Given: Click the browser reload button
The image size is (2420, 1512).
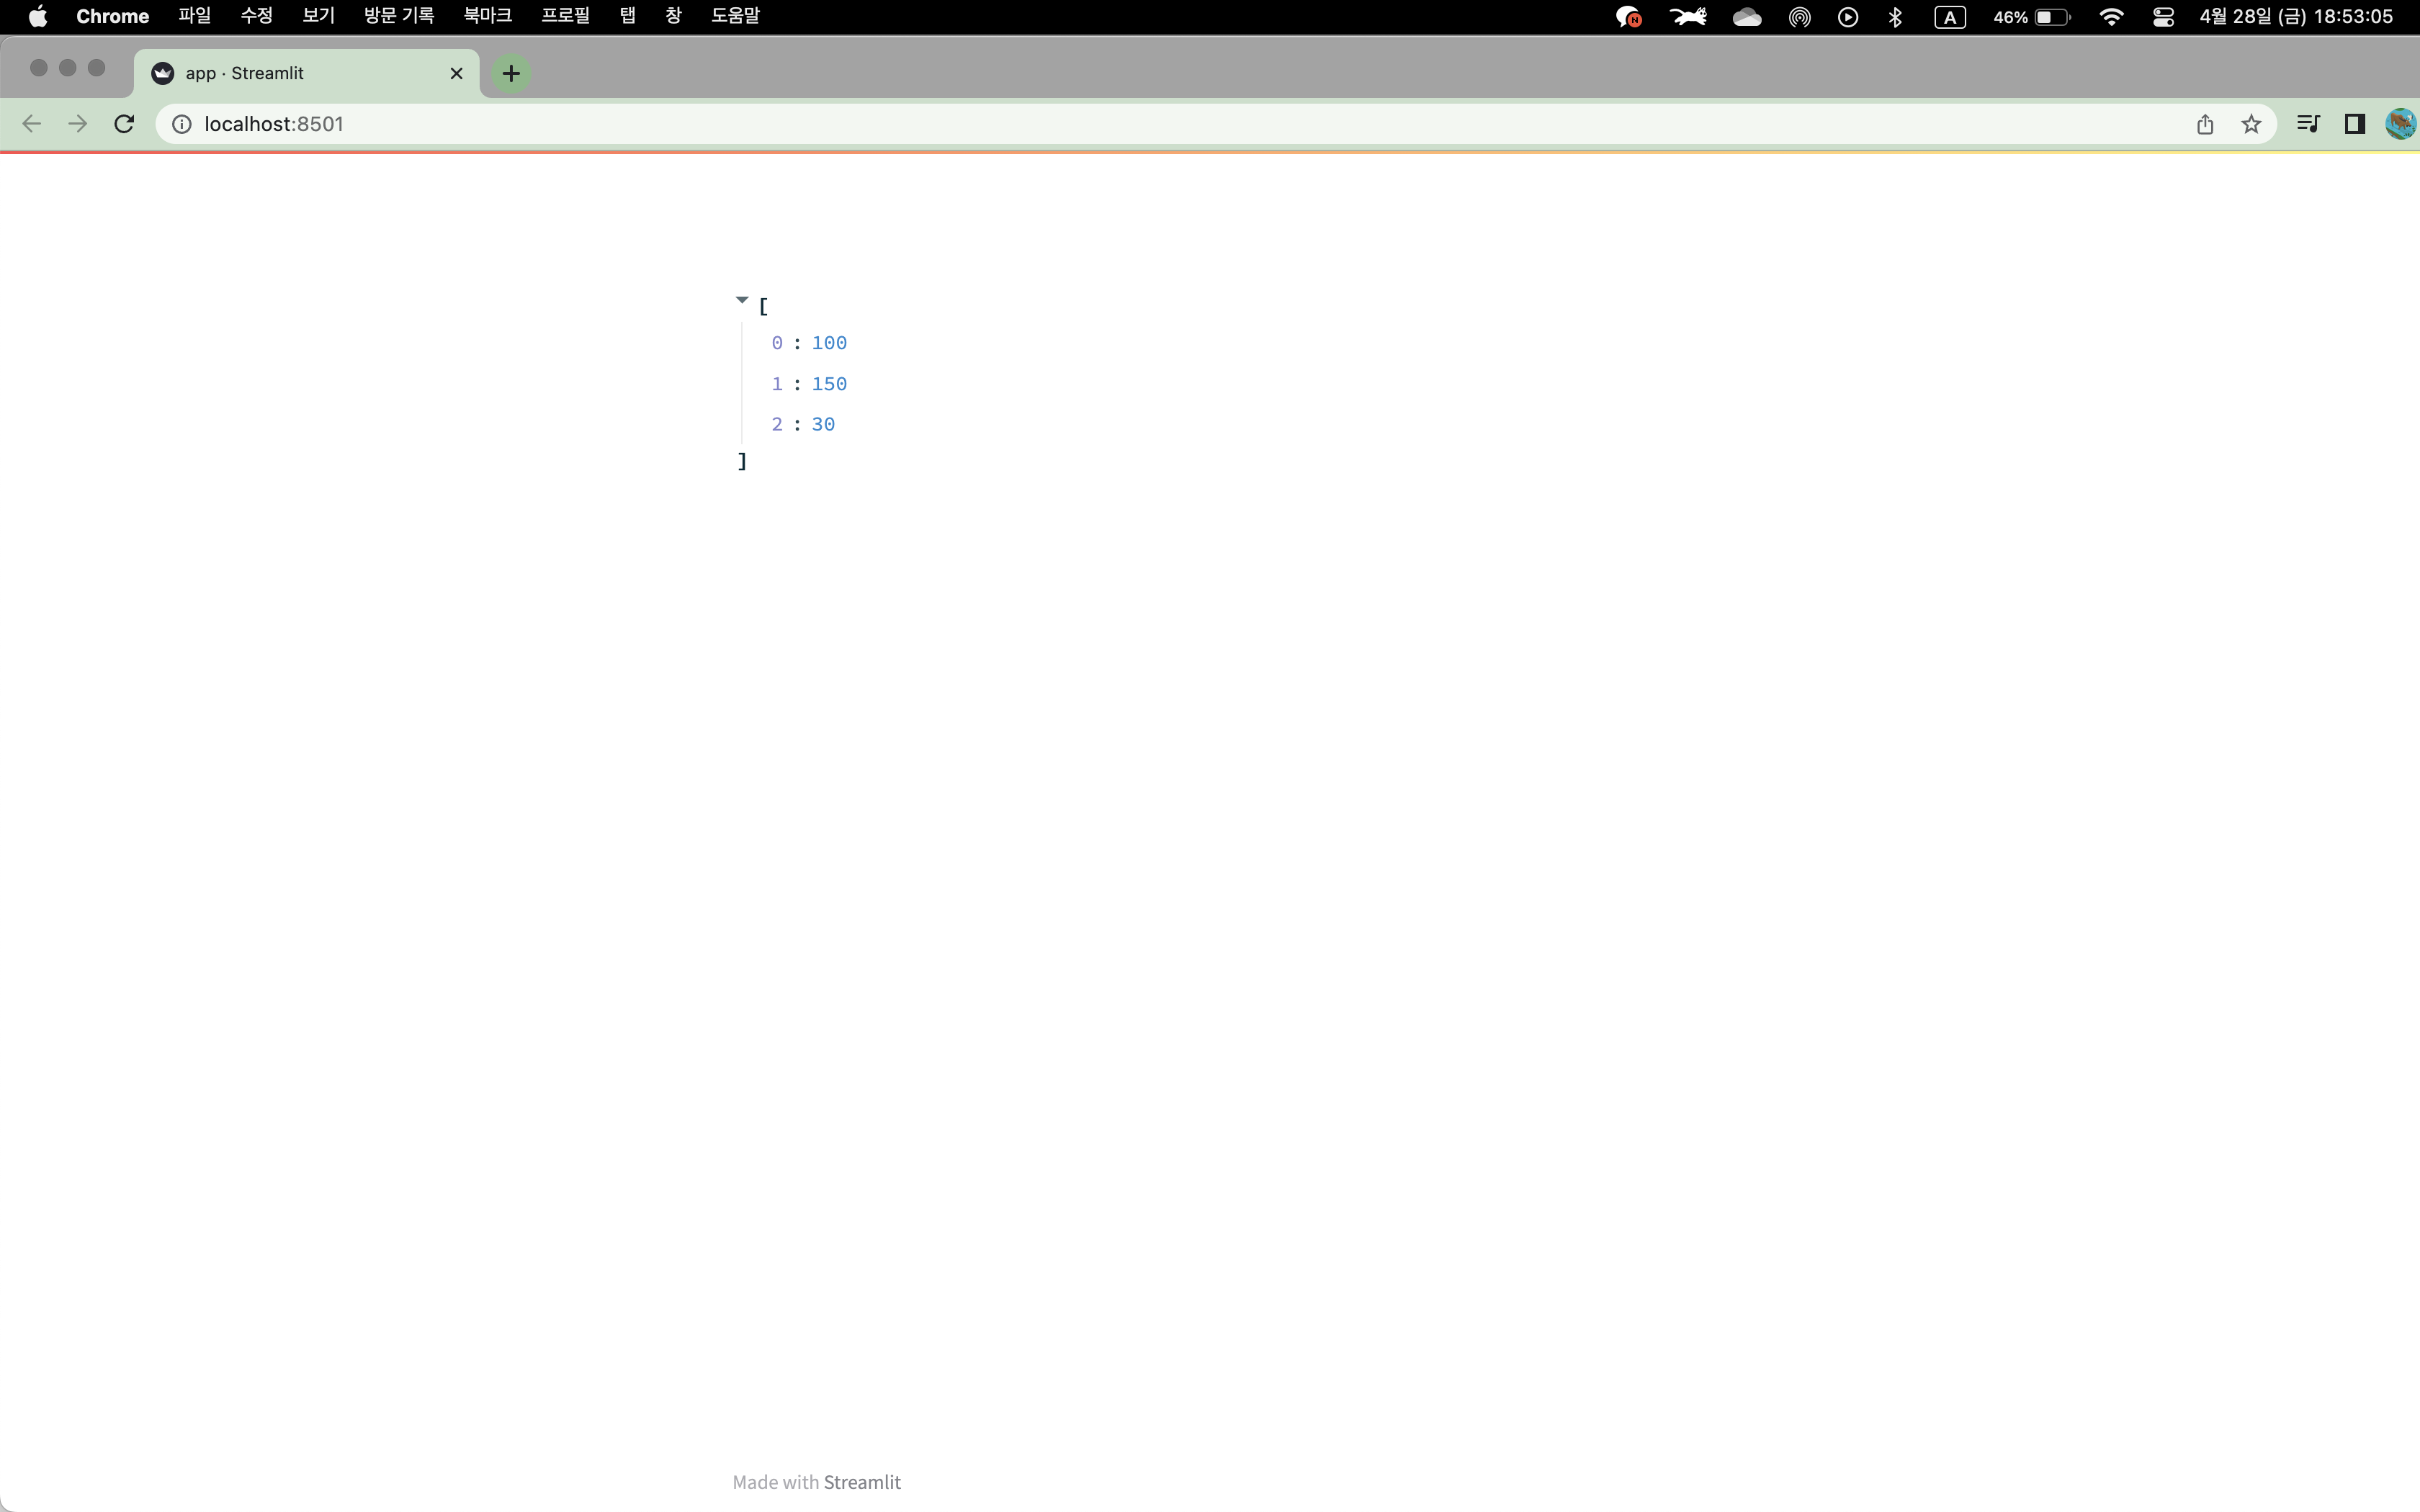Looking at the screenshot, I should tap(124, 124).
